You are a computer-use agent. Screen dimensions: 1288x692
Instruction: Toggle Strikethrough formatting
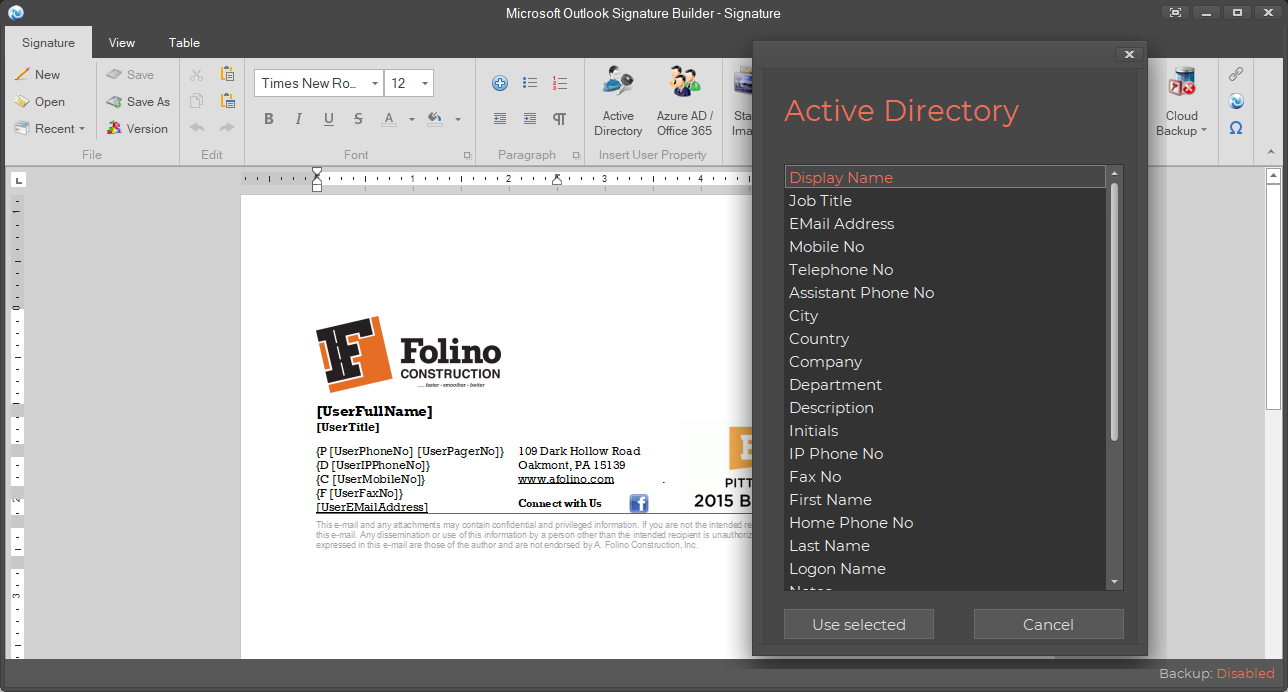pos(358,119)
